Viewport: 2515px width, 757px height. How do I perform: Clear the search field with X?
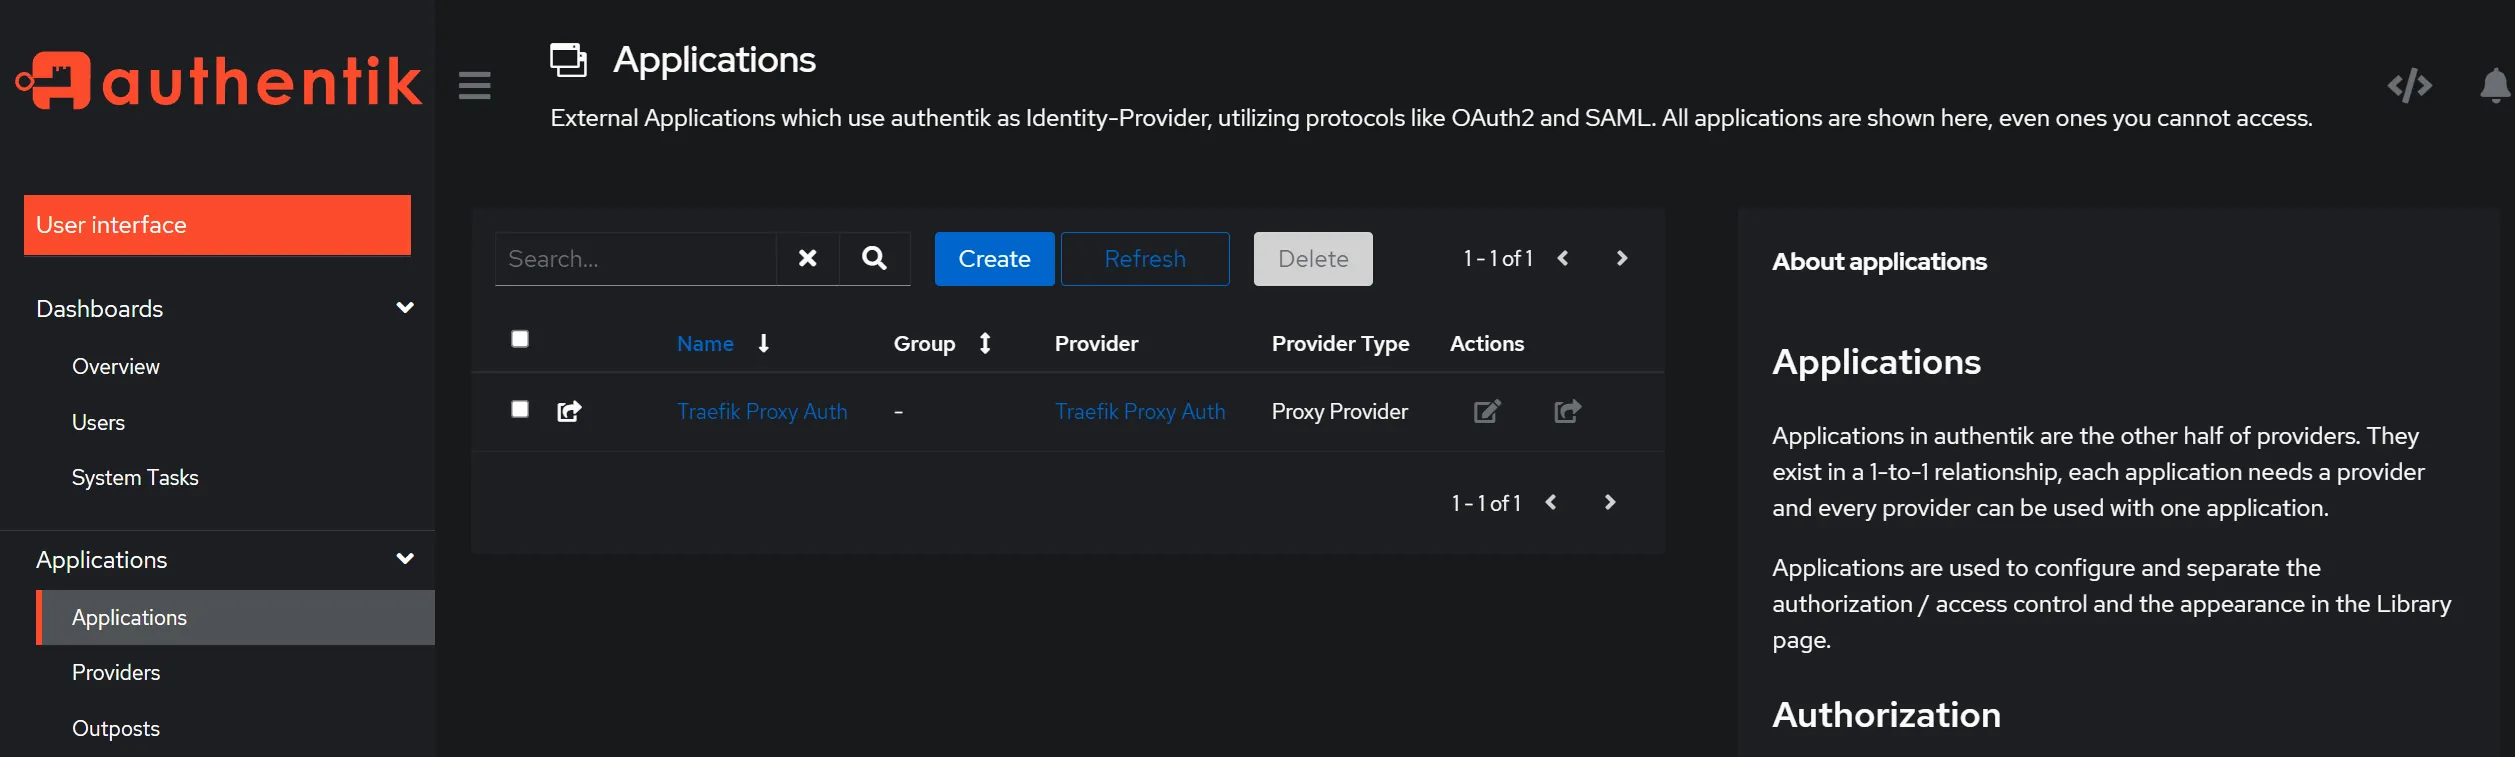click(x=807, y=259)
